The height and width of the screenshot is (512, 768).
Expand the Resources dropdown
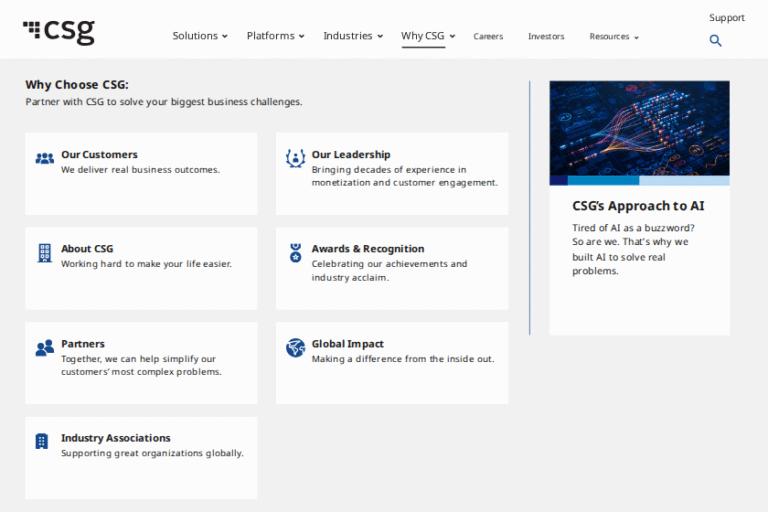[613, 37]
